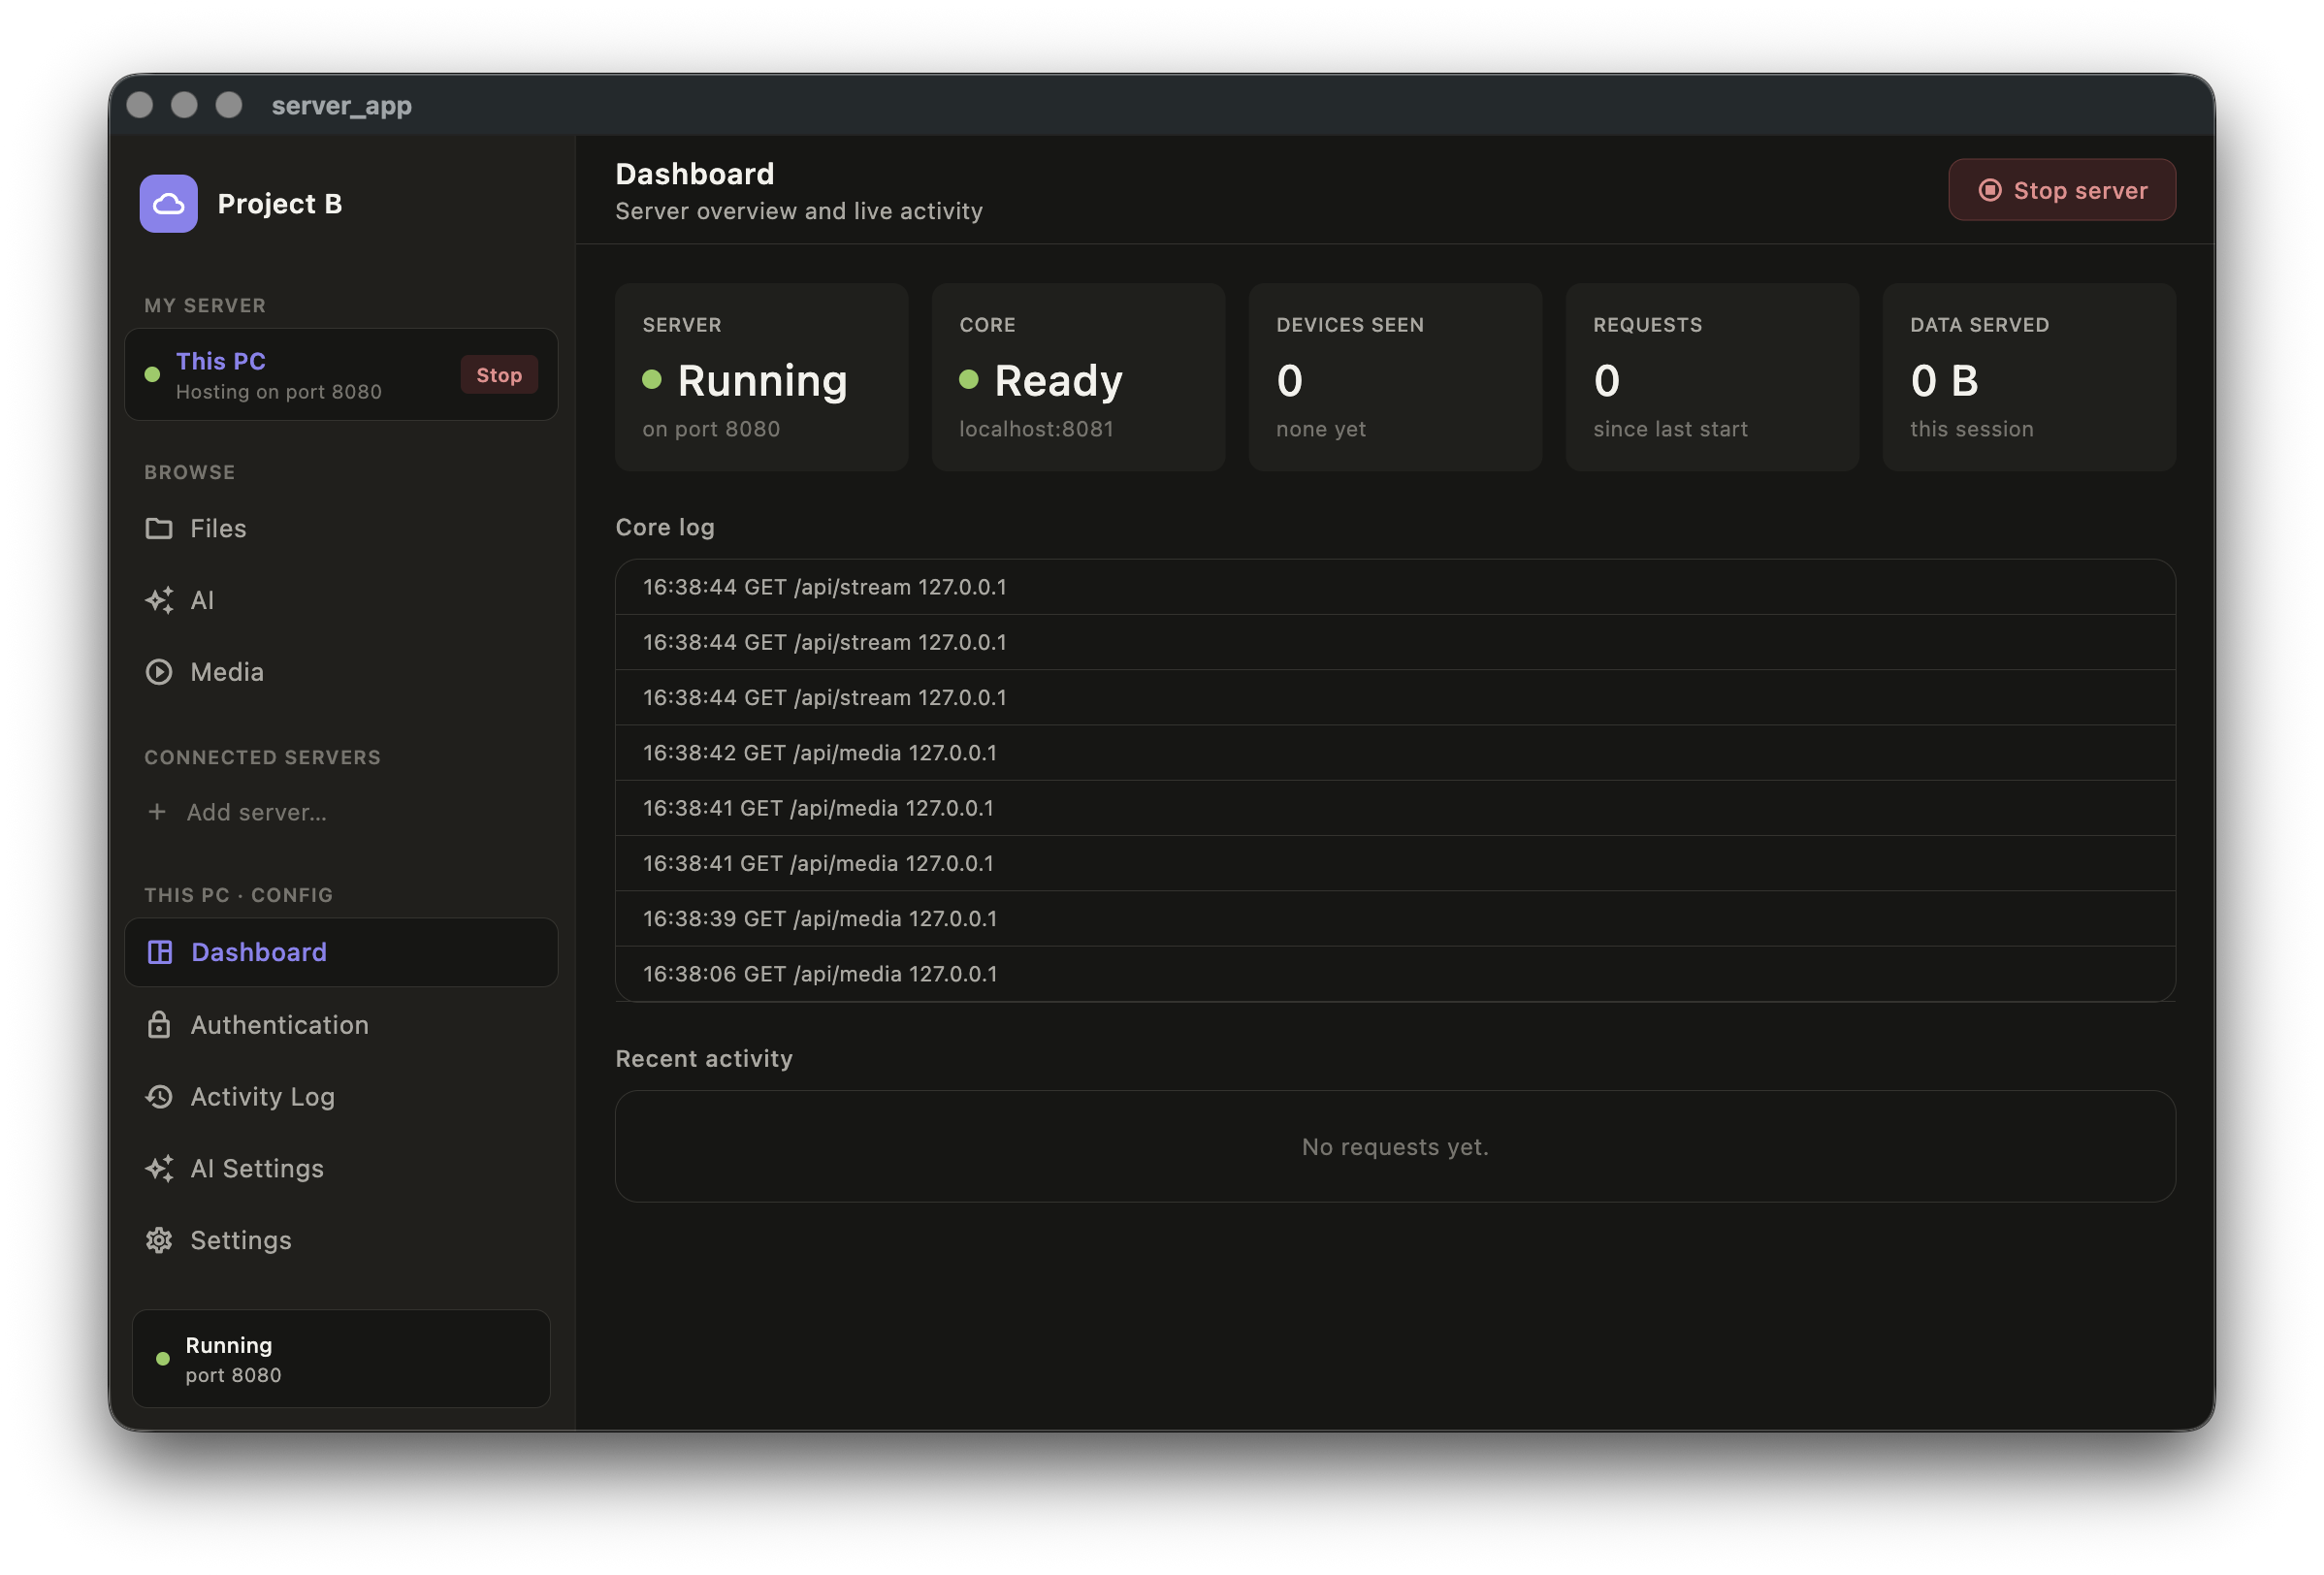
Task: Click the Settings gear icon
Action: click(x=159, y=1240)
